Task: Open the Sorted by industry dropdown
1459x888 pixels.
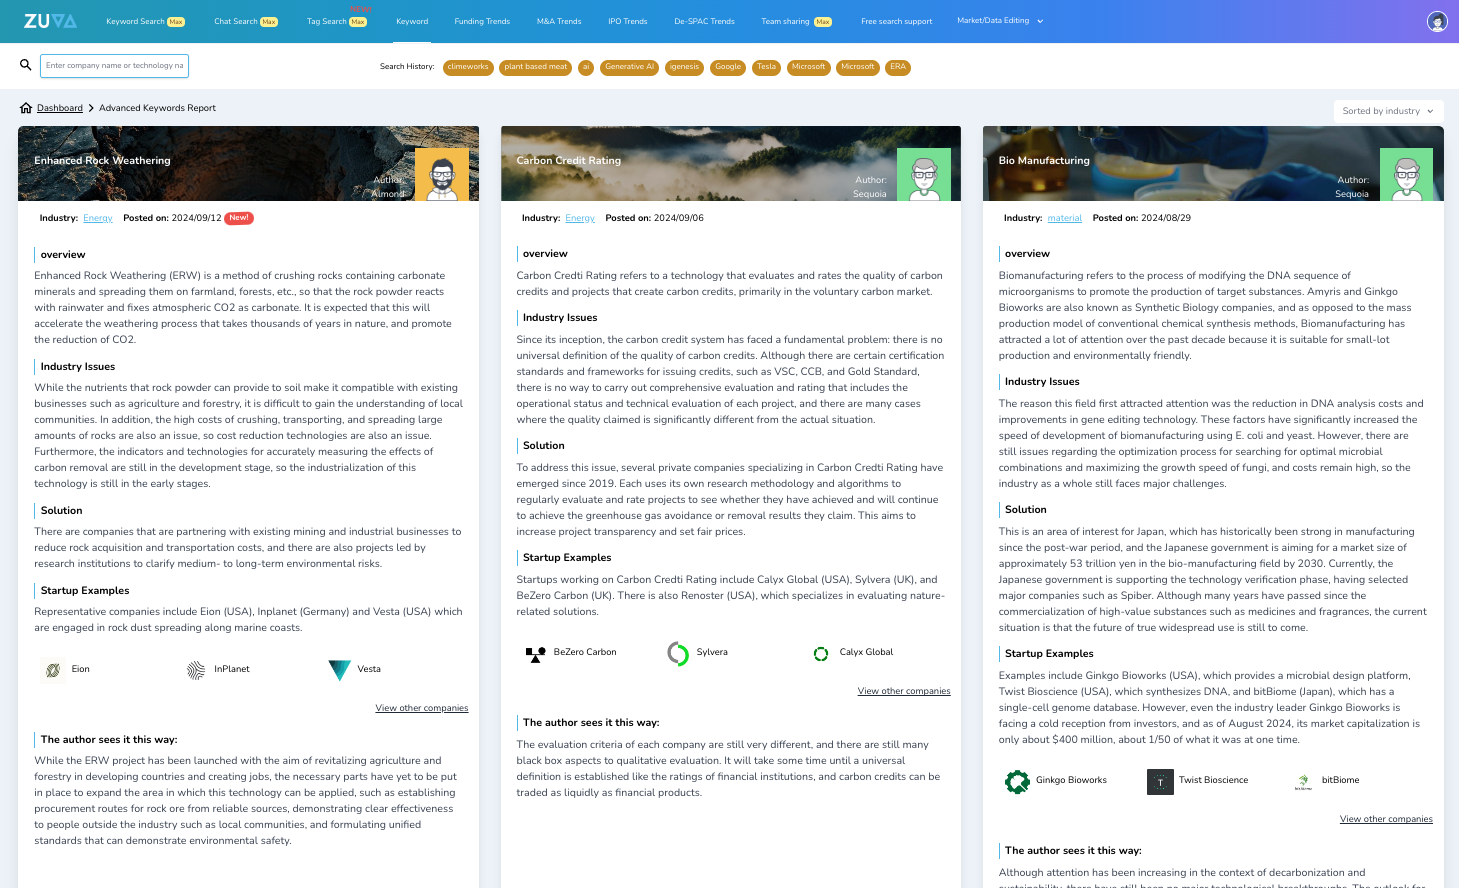Action: [1388, 111]
